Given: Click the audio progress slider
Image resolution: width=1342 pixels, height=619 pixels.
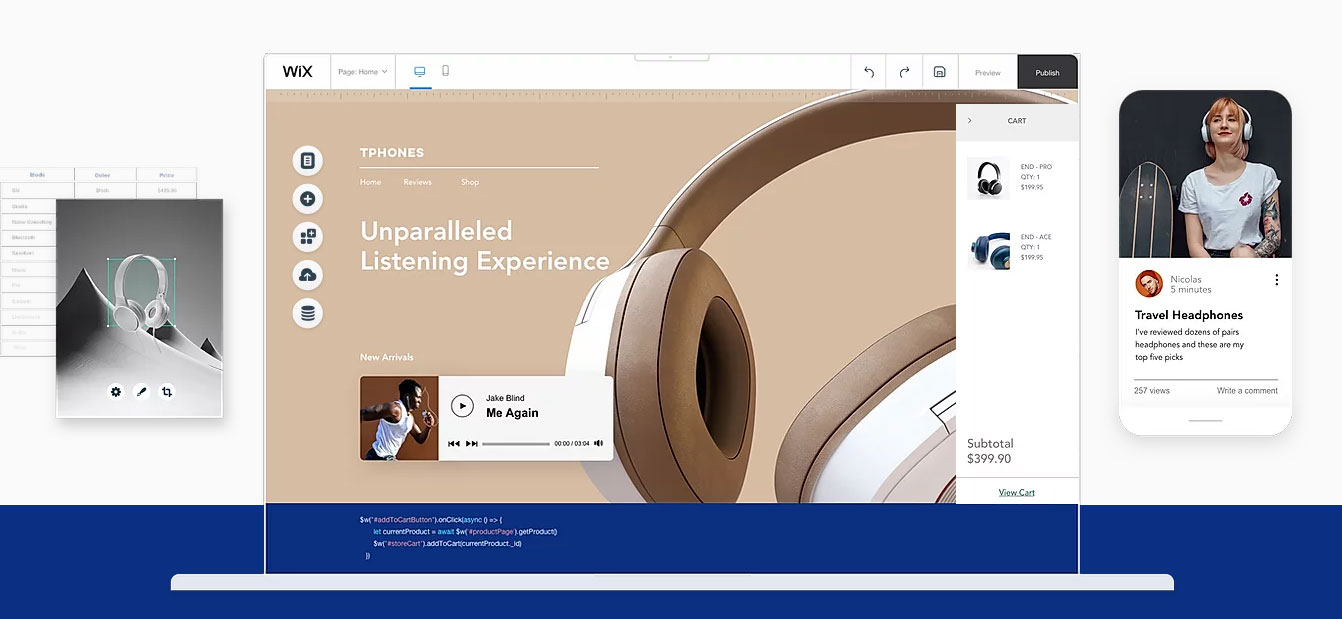Looking at the screenshot, I should point(515,443).
